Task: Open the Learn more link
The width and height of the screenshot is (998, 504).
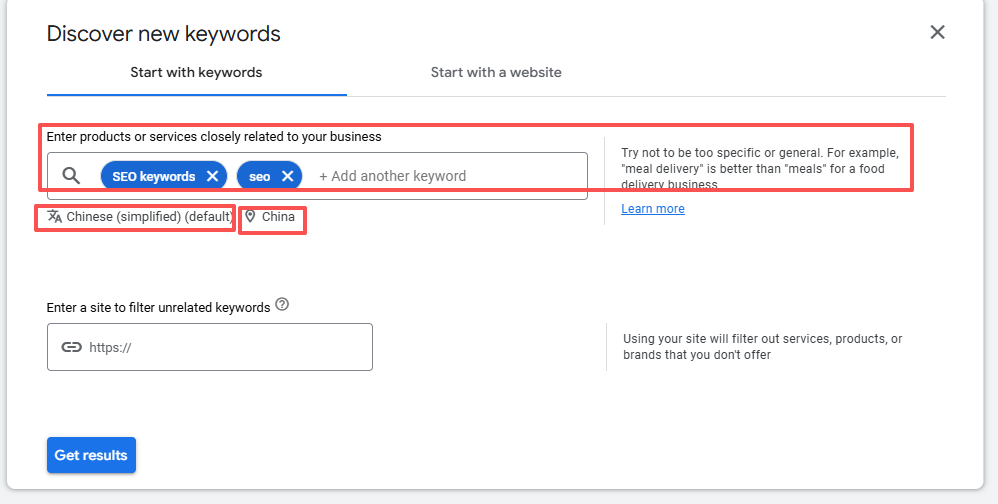Action: click(x=652, y=209)
